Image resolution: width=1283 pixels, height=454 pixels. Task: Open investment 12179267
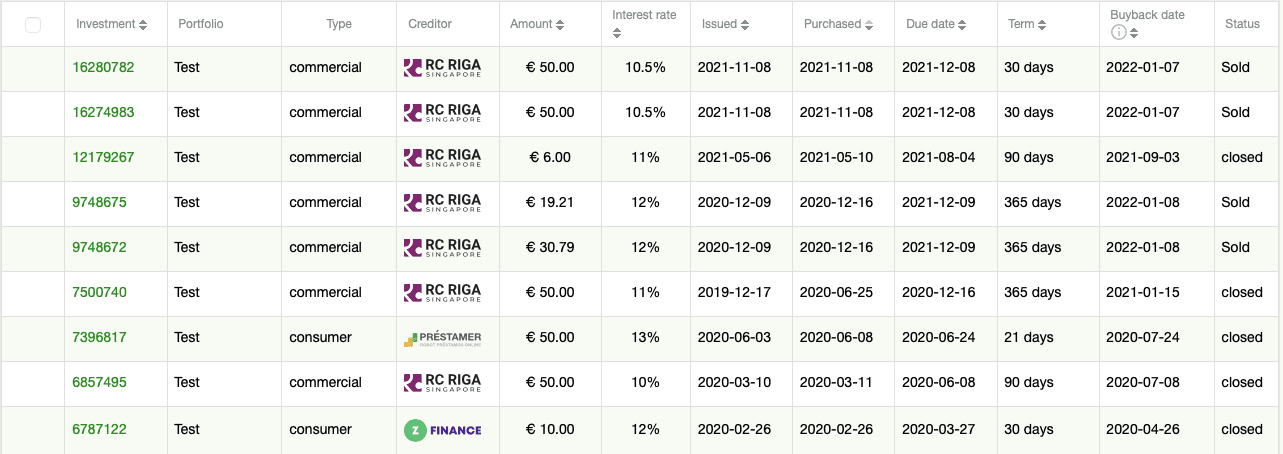103,157
